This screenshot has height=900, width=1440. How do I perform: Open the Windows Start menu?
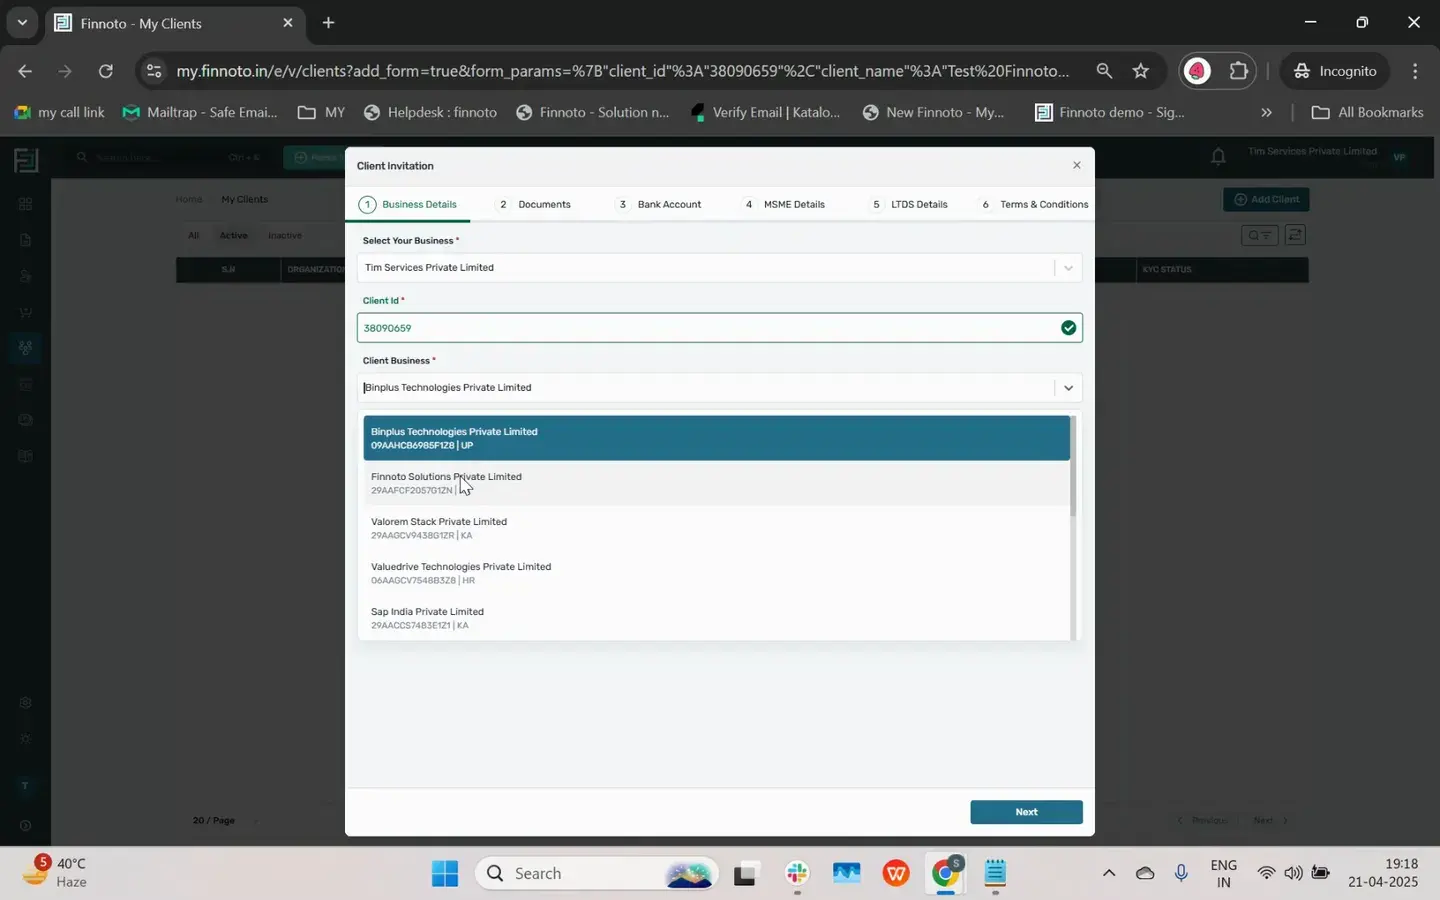[445, 874]
